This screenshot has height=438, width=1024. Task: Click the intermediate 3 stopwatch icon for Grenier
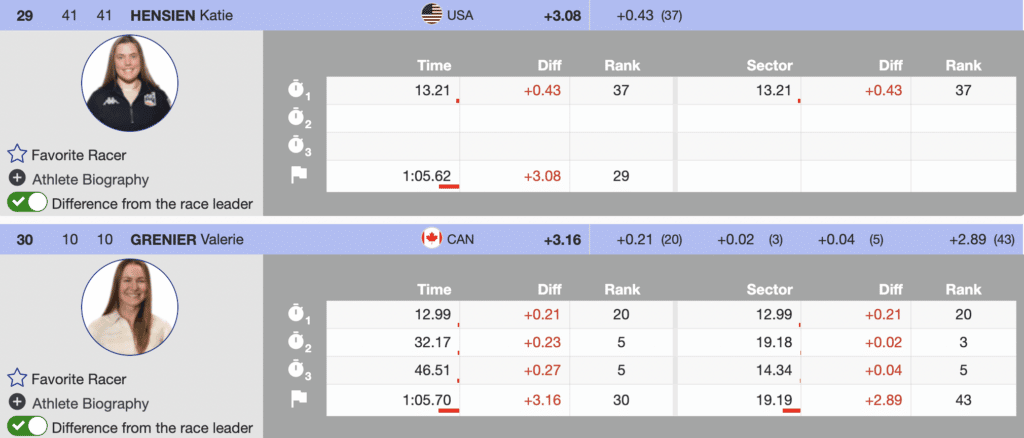coord(299,370)
